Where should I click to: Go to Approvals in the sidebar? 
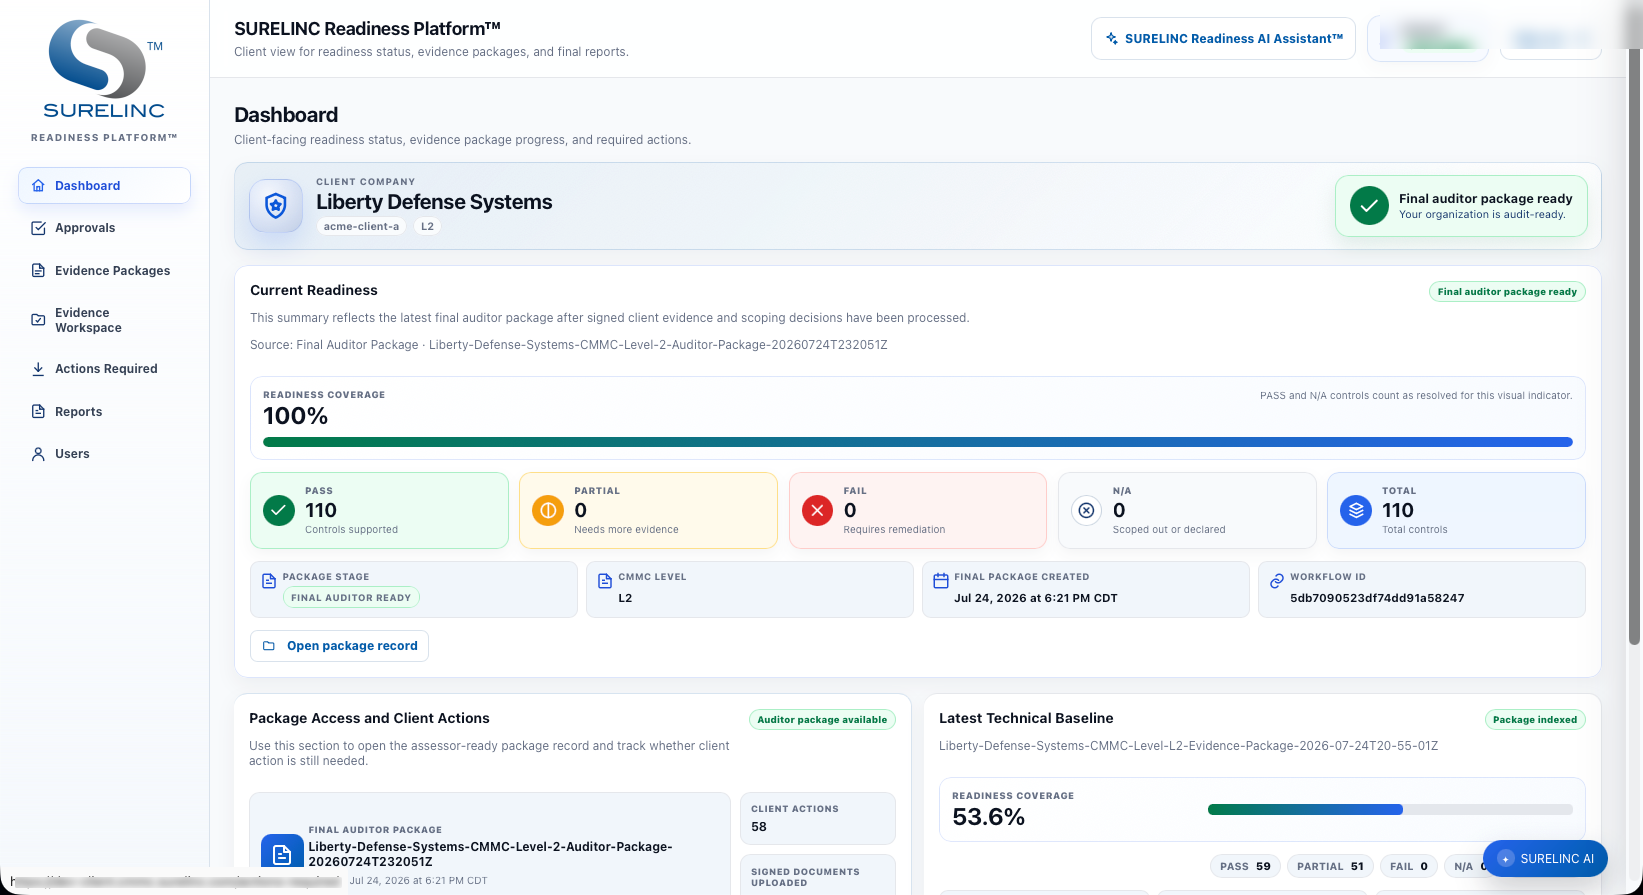[x=104, y=228]
